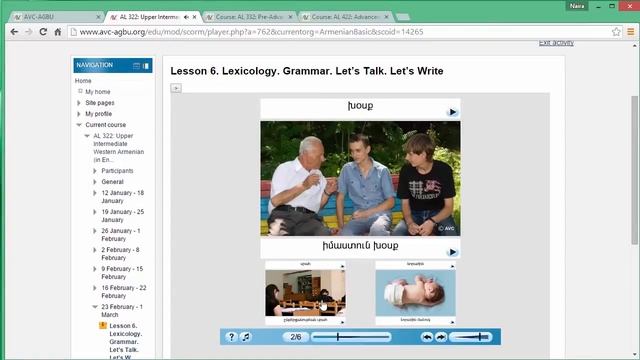Adjust the volume slider in the player bar
This screenshot has height=360, width=640.
pos(471,337)
